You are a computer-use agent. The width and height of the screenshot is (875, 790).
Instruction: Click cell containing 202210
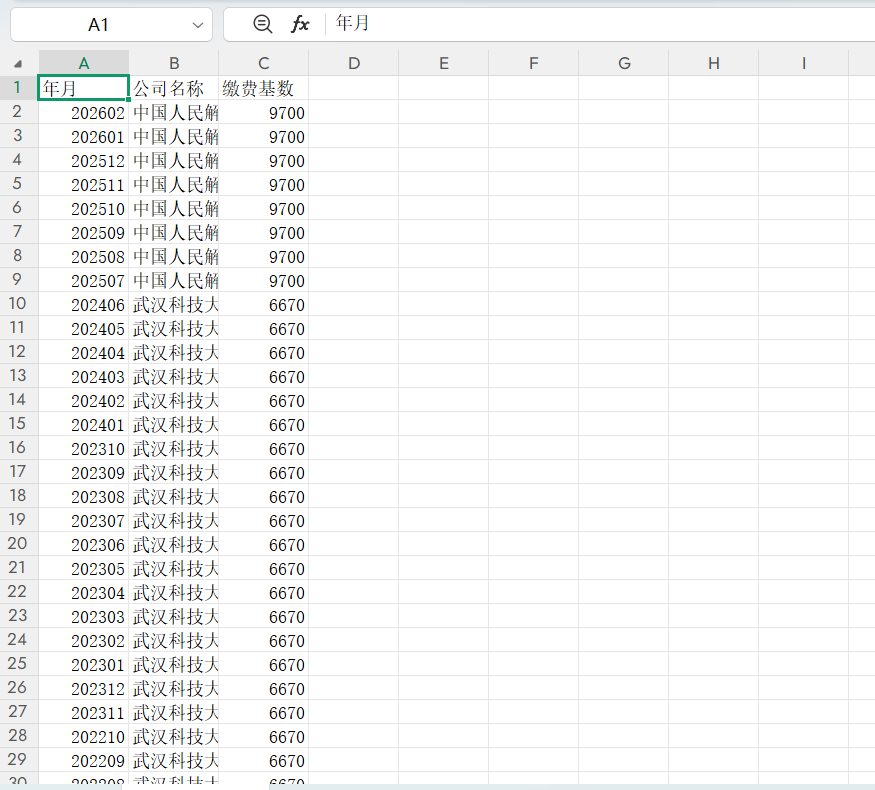pyautogui.click(x=84, y=736)
